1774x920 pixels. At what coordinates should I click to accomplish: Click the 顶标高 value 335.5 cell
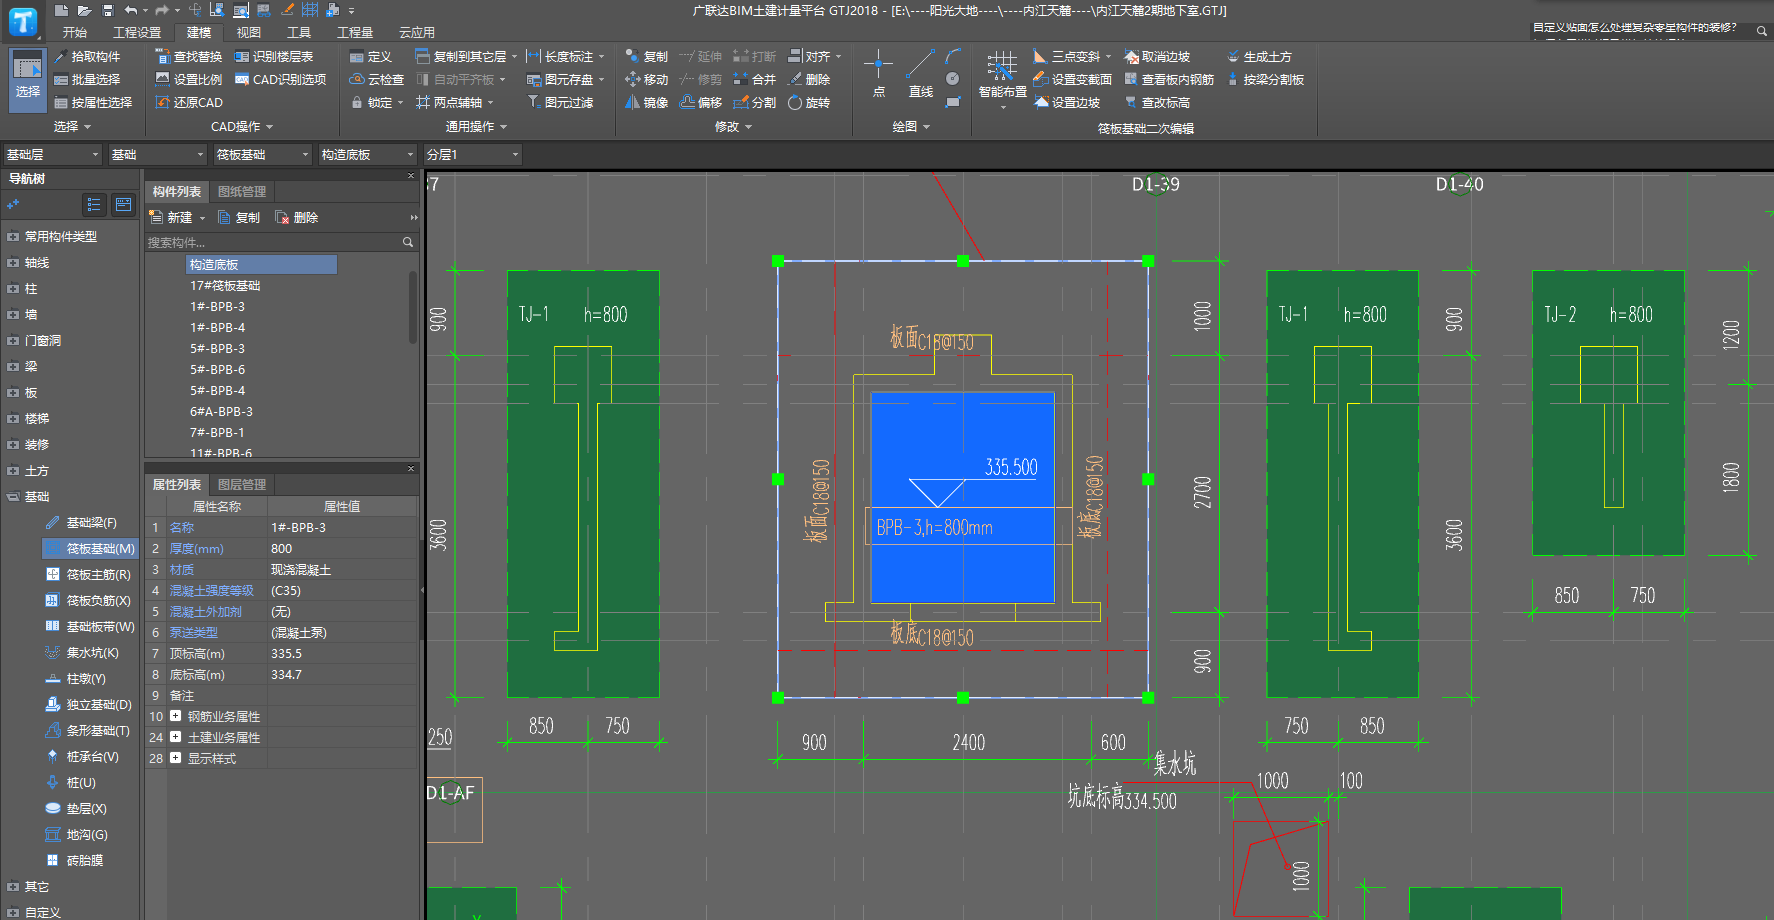point(342,654)
